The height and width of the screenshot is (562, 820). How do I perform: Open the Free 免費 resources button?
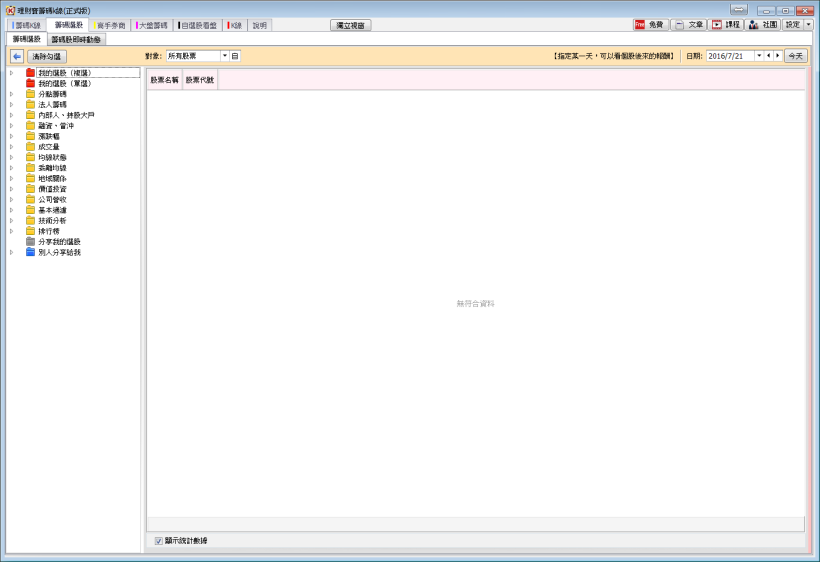click(651, 25)
